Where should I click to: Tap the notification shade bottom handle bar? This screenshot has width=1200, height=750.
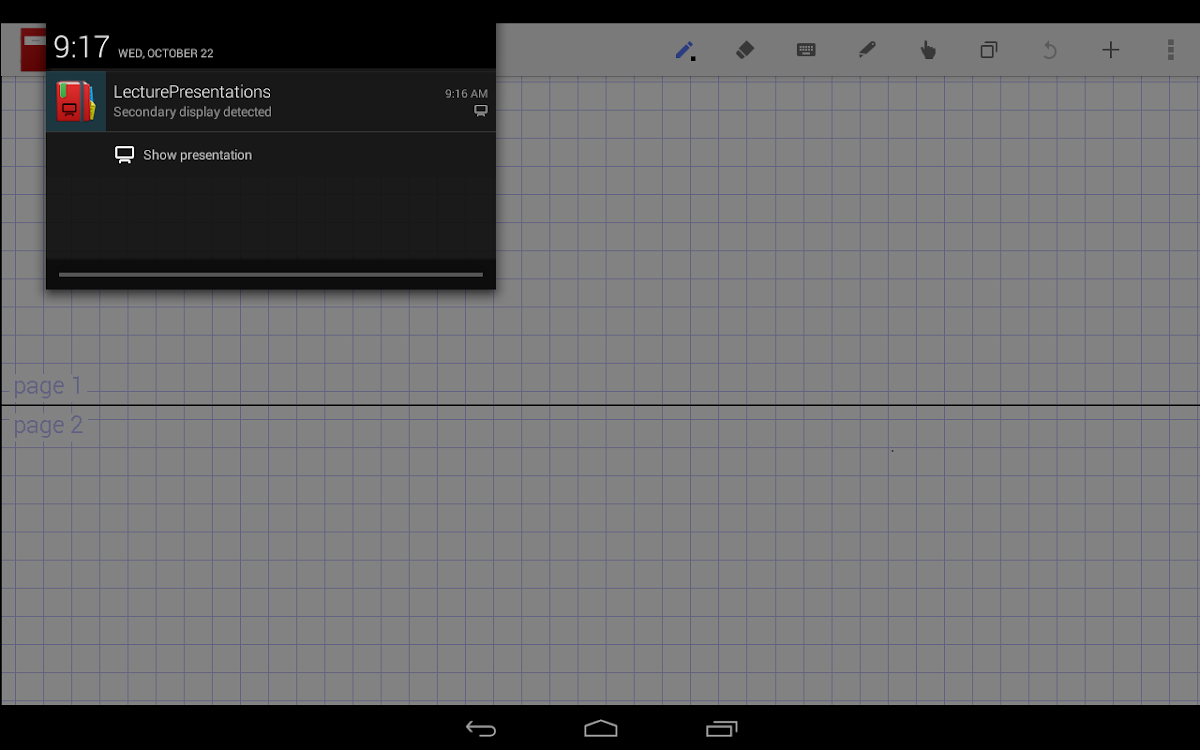(x=271, y=274)
